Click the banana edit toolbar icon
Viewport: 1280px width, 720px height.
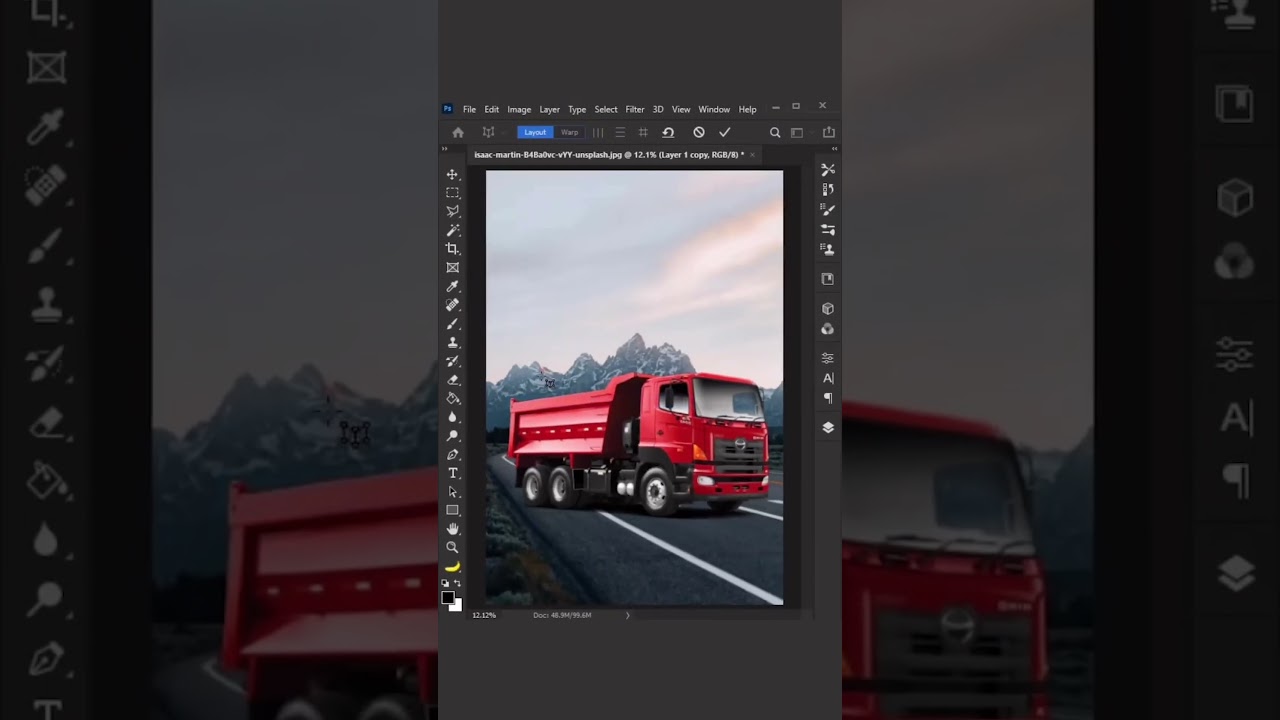click(452, 566)
